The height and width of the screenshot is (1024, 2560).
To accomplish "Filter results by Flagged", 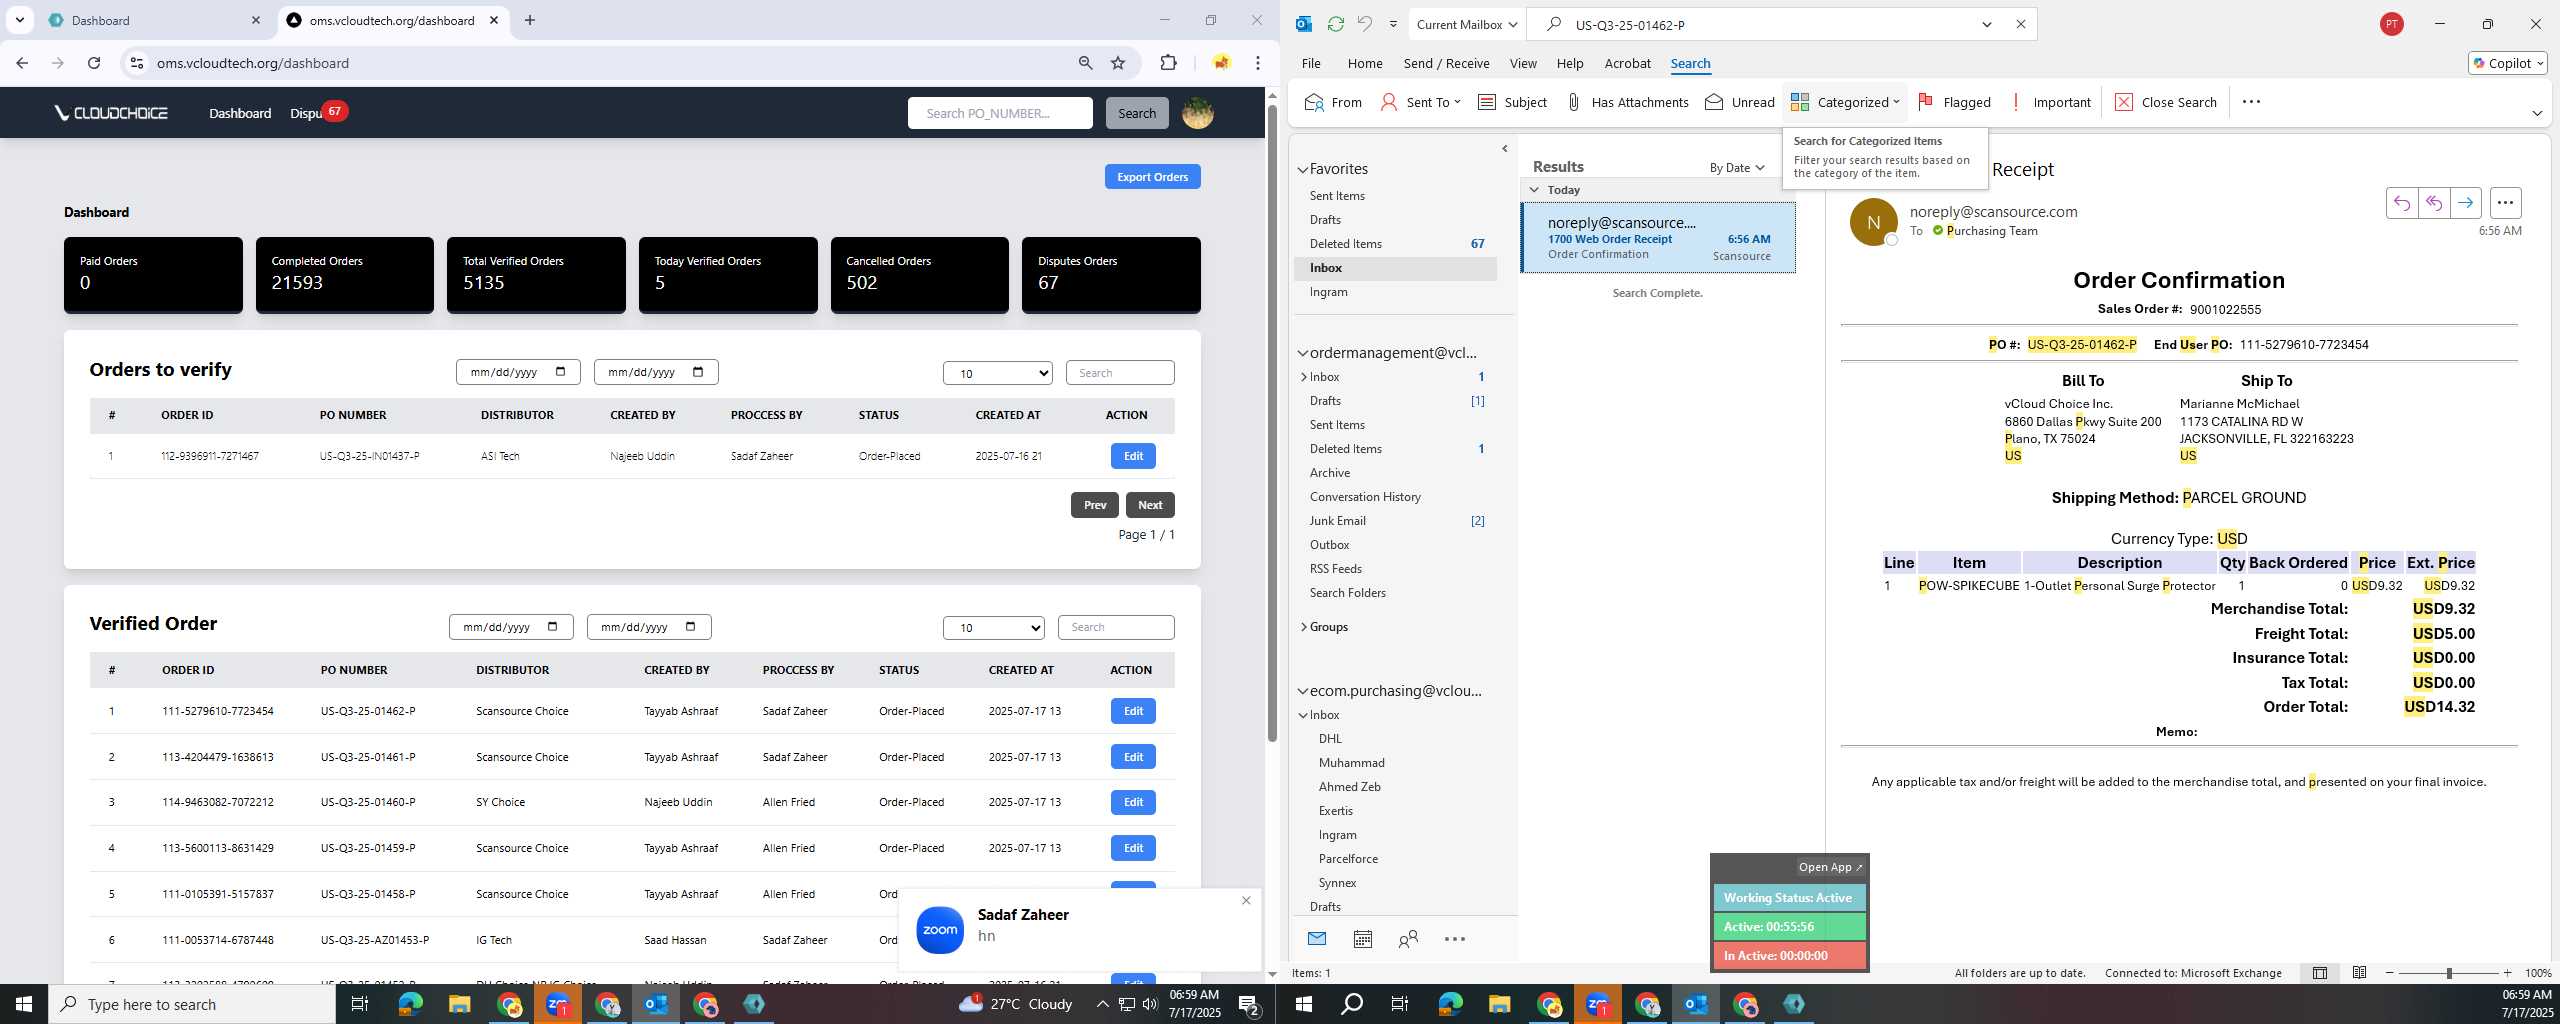I will click(x=1954, y=102).
